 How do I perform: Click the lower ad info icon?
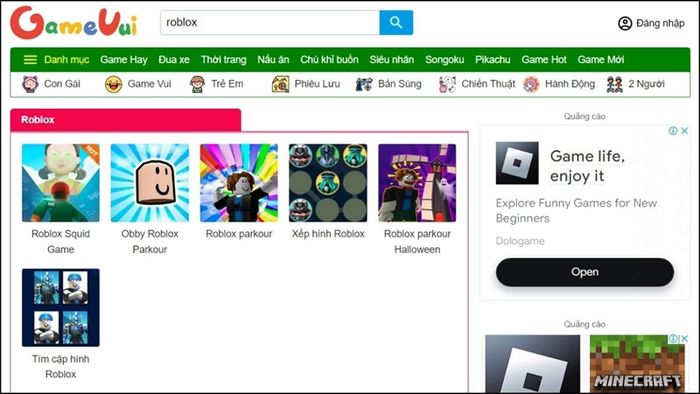(x=673, y=339)
